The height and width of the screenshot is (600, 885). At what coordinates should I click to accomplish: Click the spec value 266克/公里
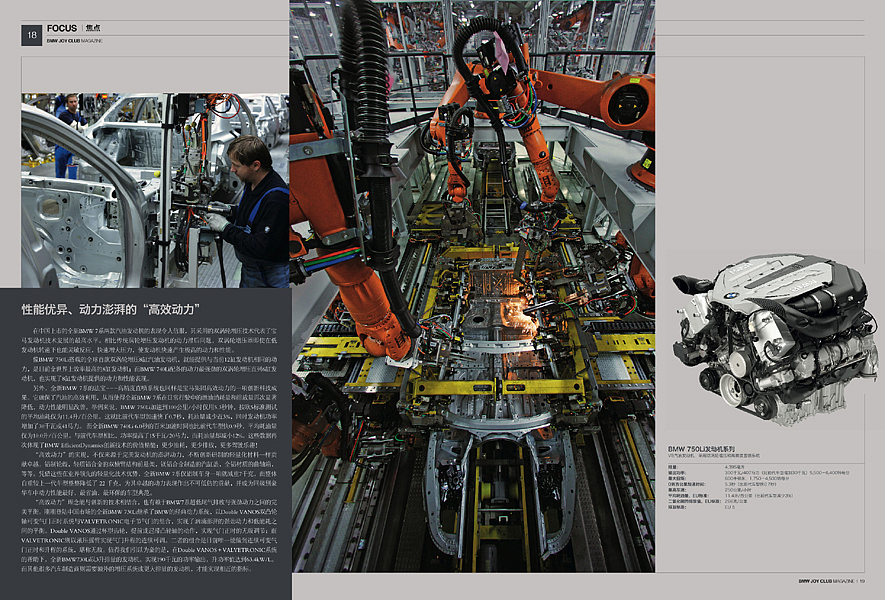pos(735,502)
